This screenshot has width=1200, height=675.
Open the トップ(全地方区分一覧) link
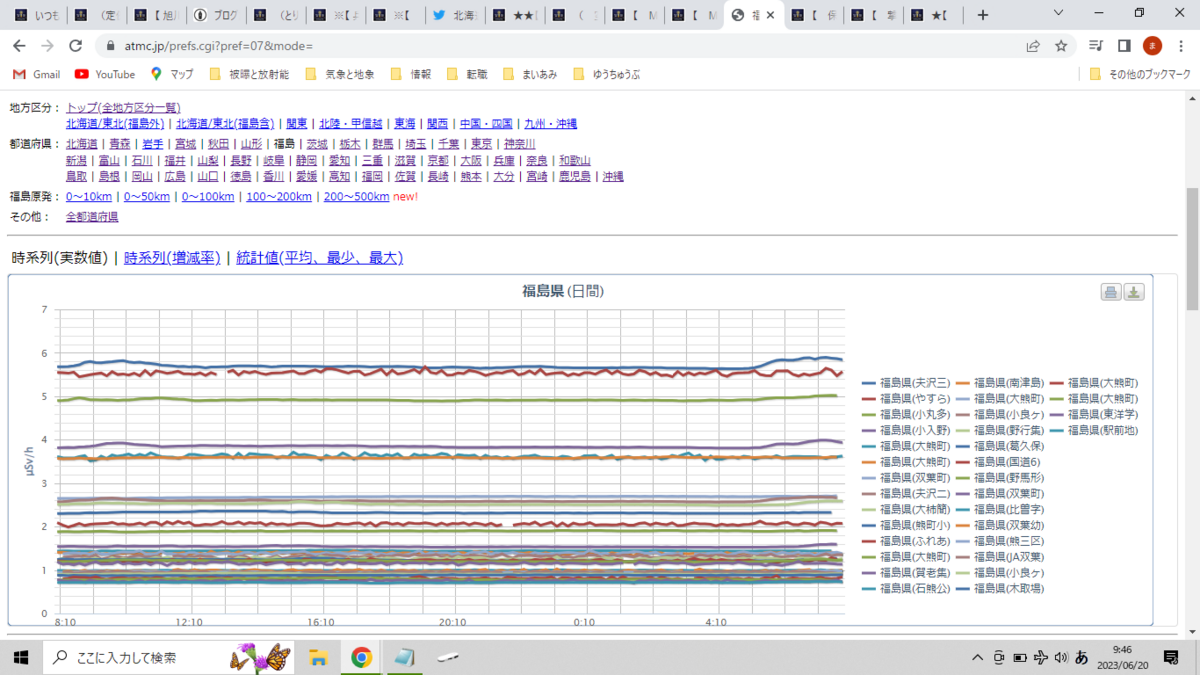pyautogui.click(x=123, y=108)
